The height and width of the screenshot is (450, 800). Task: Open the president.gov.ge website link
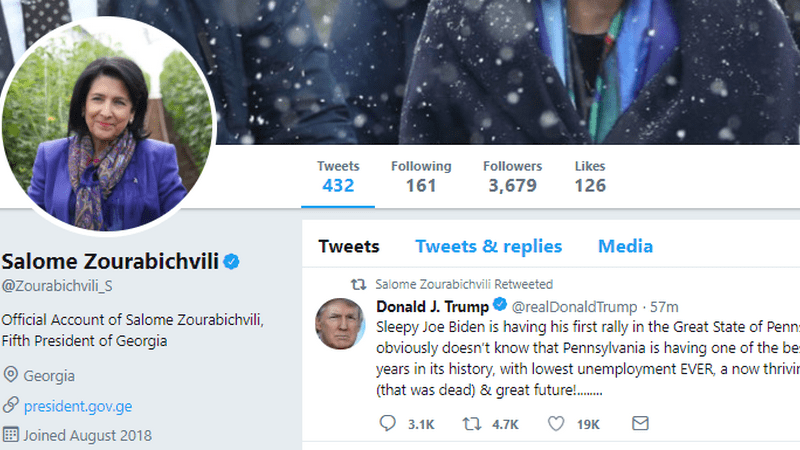[x=80, y=406]
